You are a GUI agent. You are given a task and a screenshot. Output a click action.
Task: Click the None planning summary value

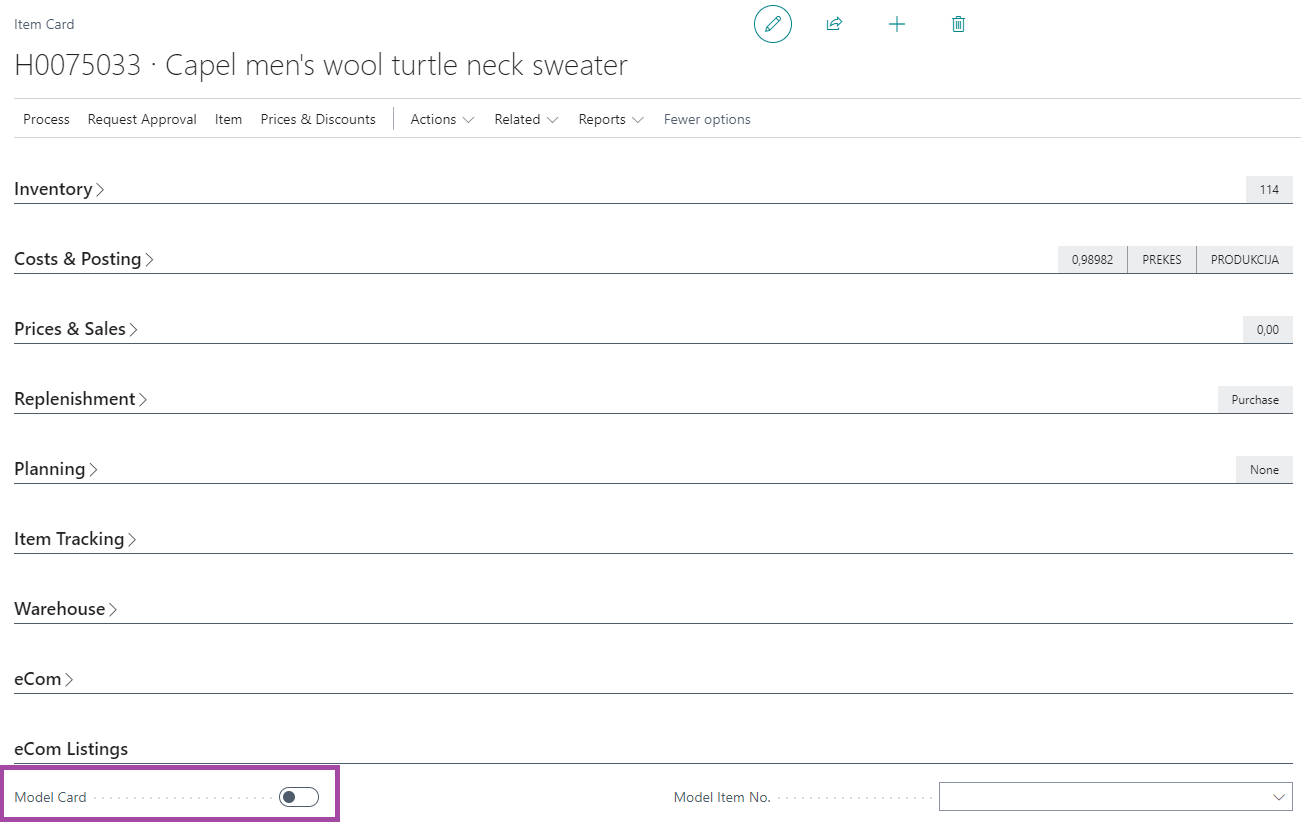[1264, 470]
